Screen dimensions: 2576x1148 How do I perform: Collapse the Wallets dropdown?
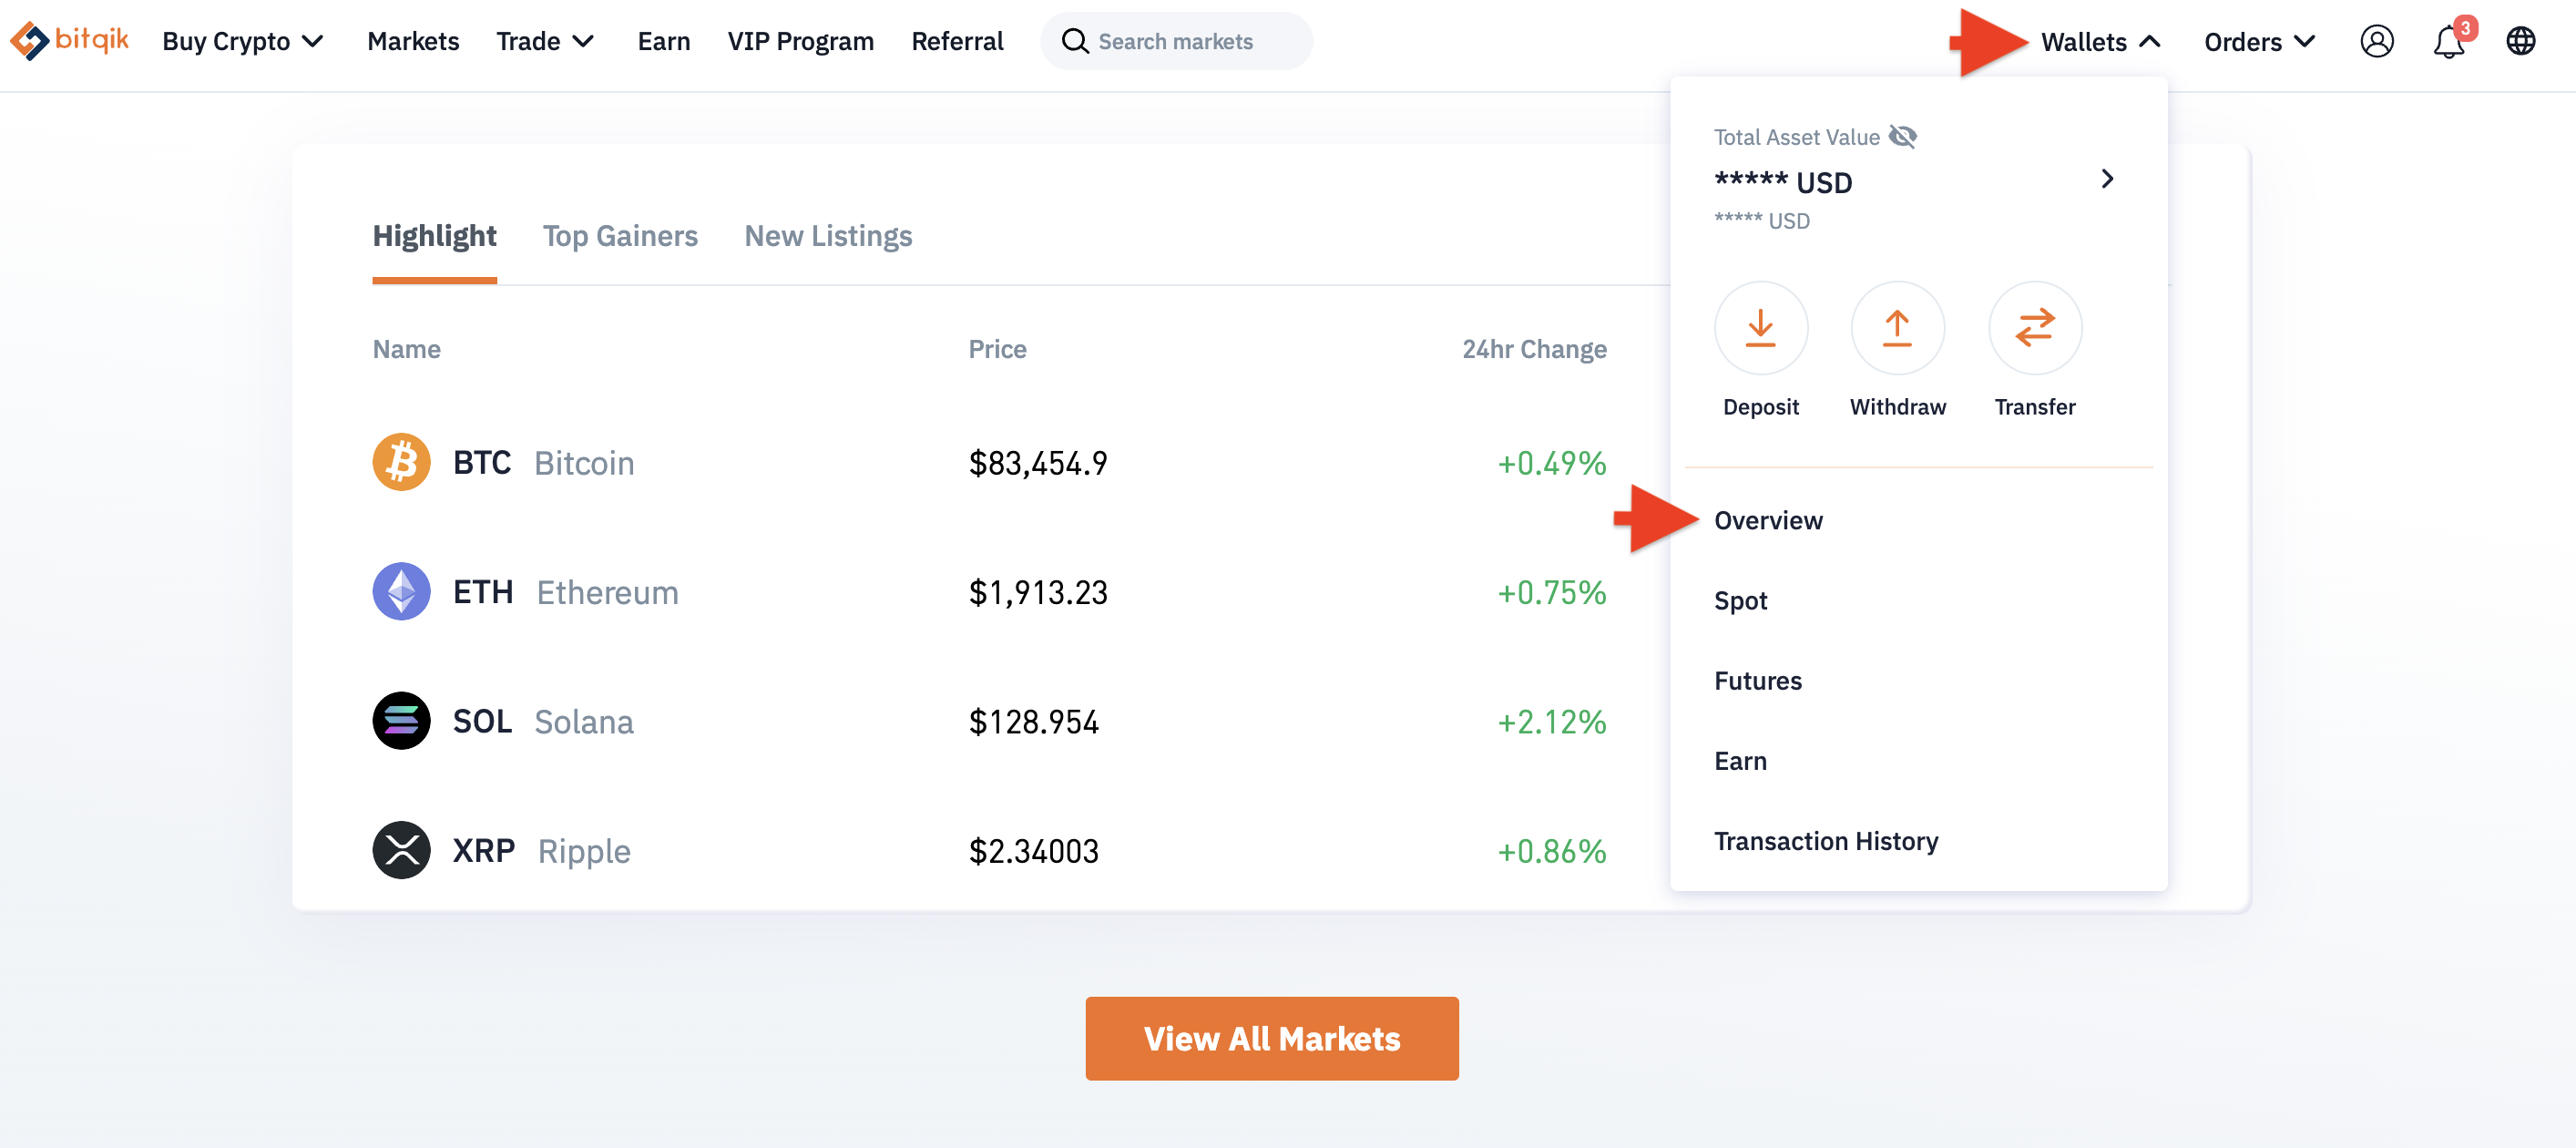pyautogui.click(x=2100, y=41)
